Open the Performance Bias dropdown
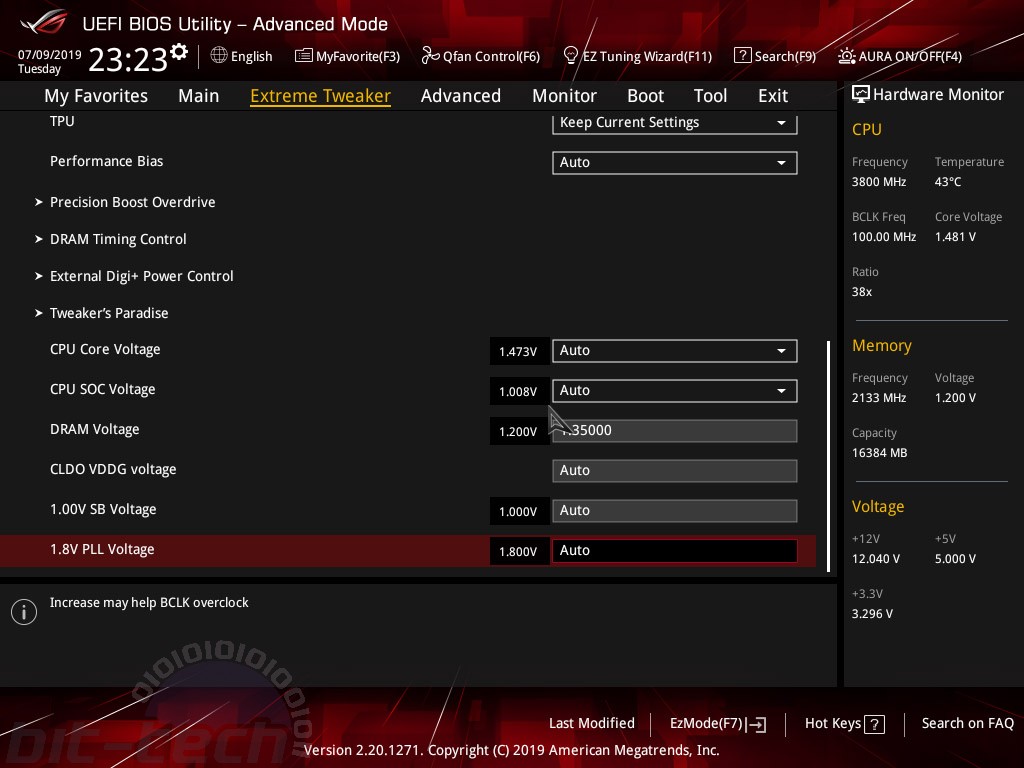This screenshot has height=768, width=1024. pyautogui.click(x=675, y=163)
